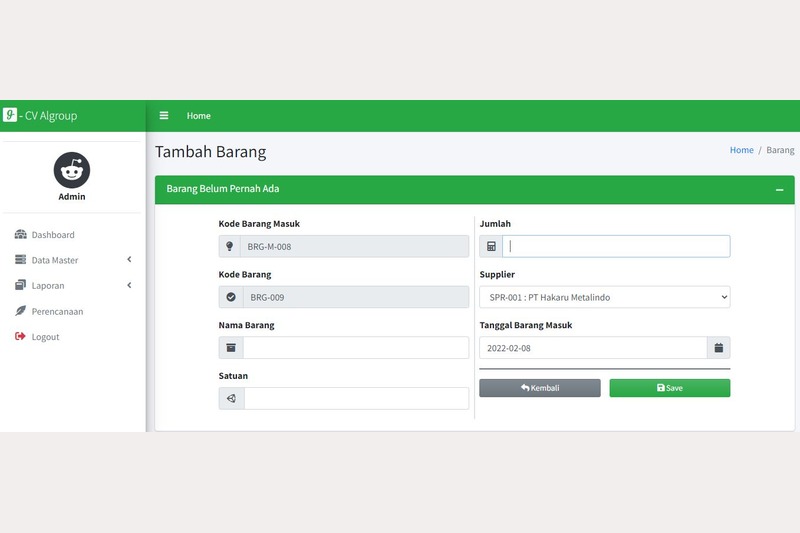The width and height of the screenshot is (800, 533).
Task: Go to Perencanaan in the sidebar
Action: tap(57, 311)
